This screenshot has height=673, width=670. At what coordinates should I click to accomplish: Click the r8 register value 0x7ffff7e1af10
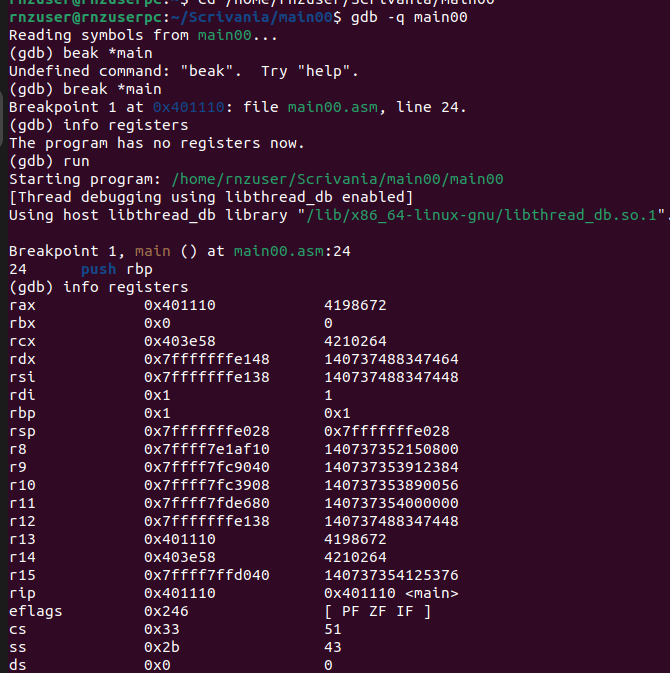[x=207, y=449]
